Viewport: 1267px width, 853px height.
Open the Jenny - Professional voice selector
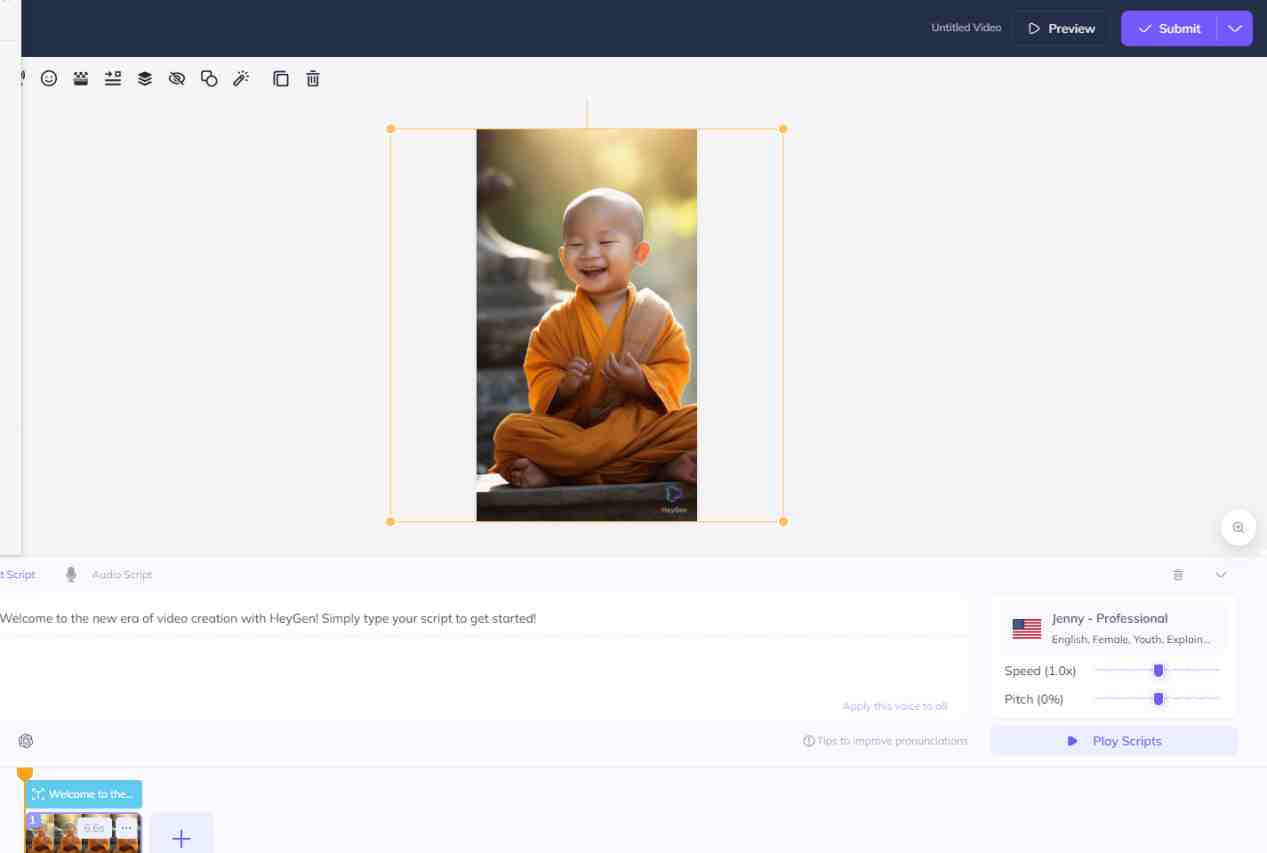coord(1113,628)
